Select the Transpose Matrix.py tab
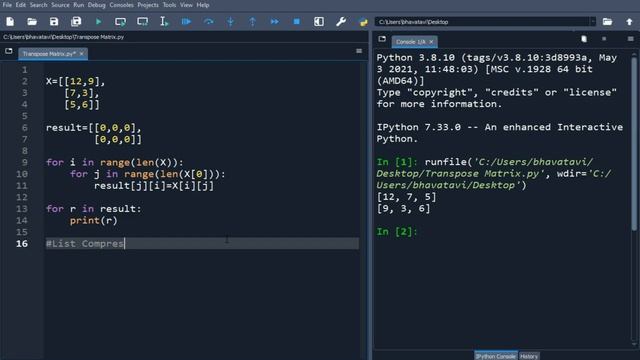The width and height of the screenshot is (640, 360). coord(49,54)
